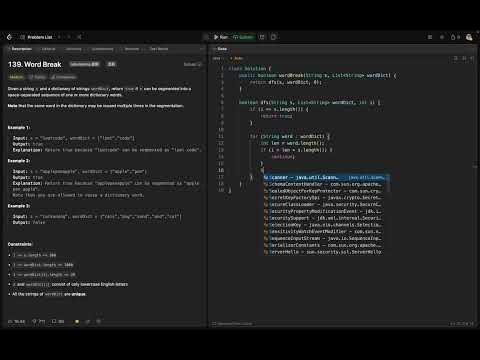Open the Auto editor mode dropdown
480x360 pixels.
[x=237, y=58]
